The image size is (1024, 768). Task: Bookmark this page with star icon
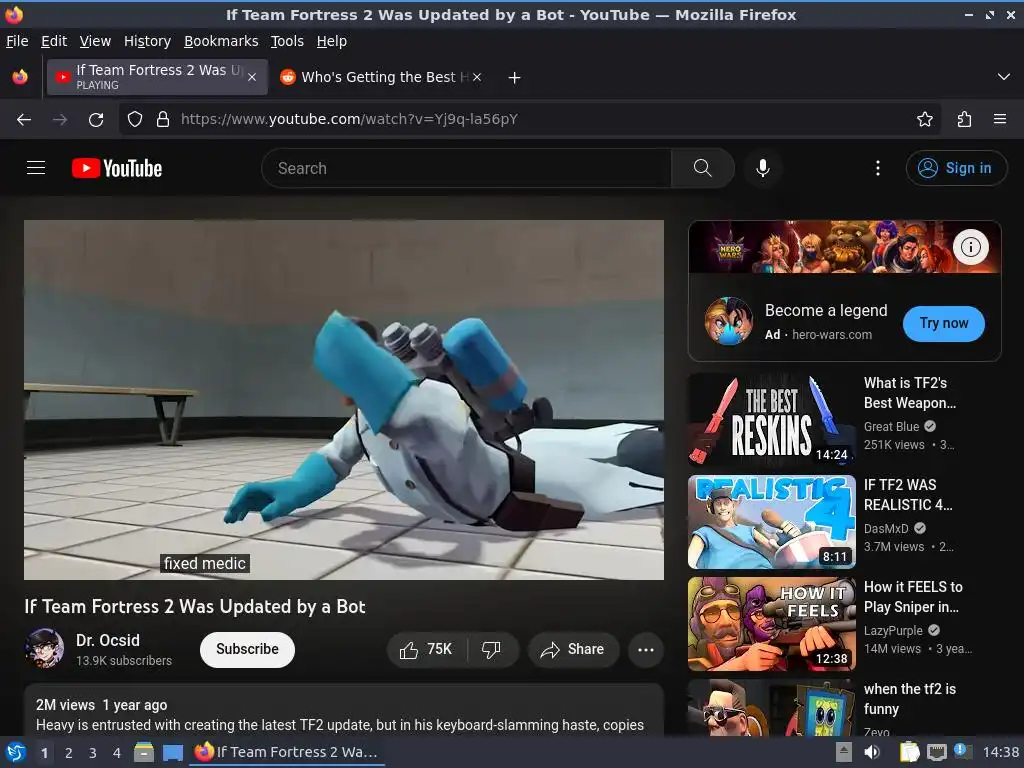(924, 119)
